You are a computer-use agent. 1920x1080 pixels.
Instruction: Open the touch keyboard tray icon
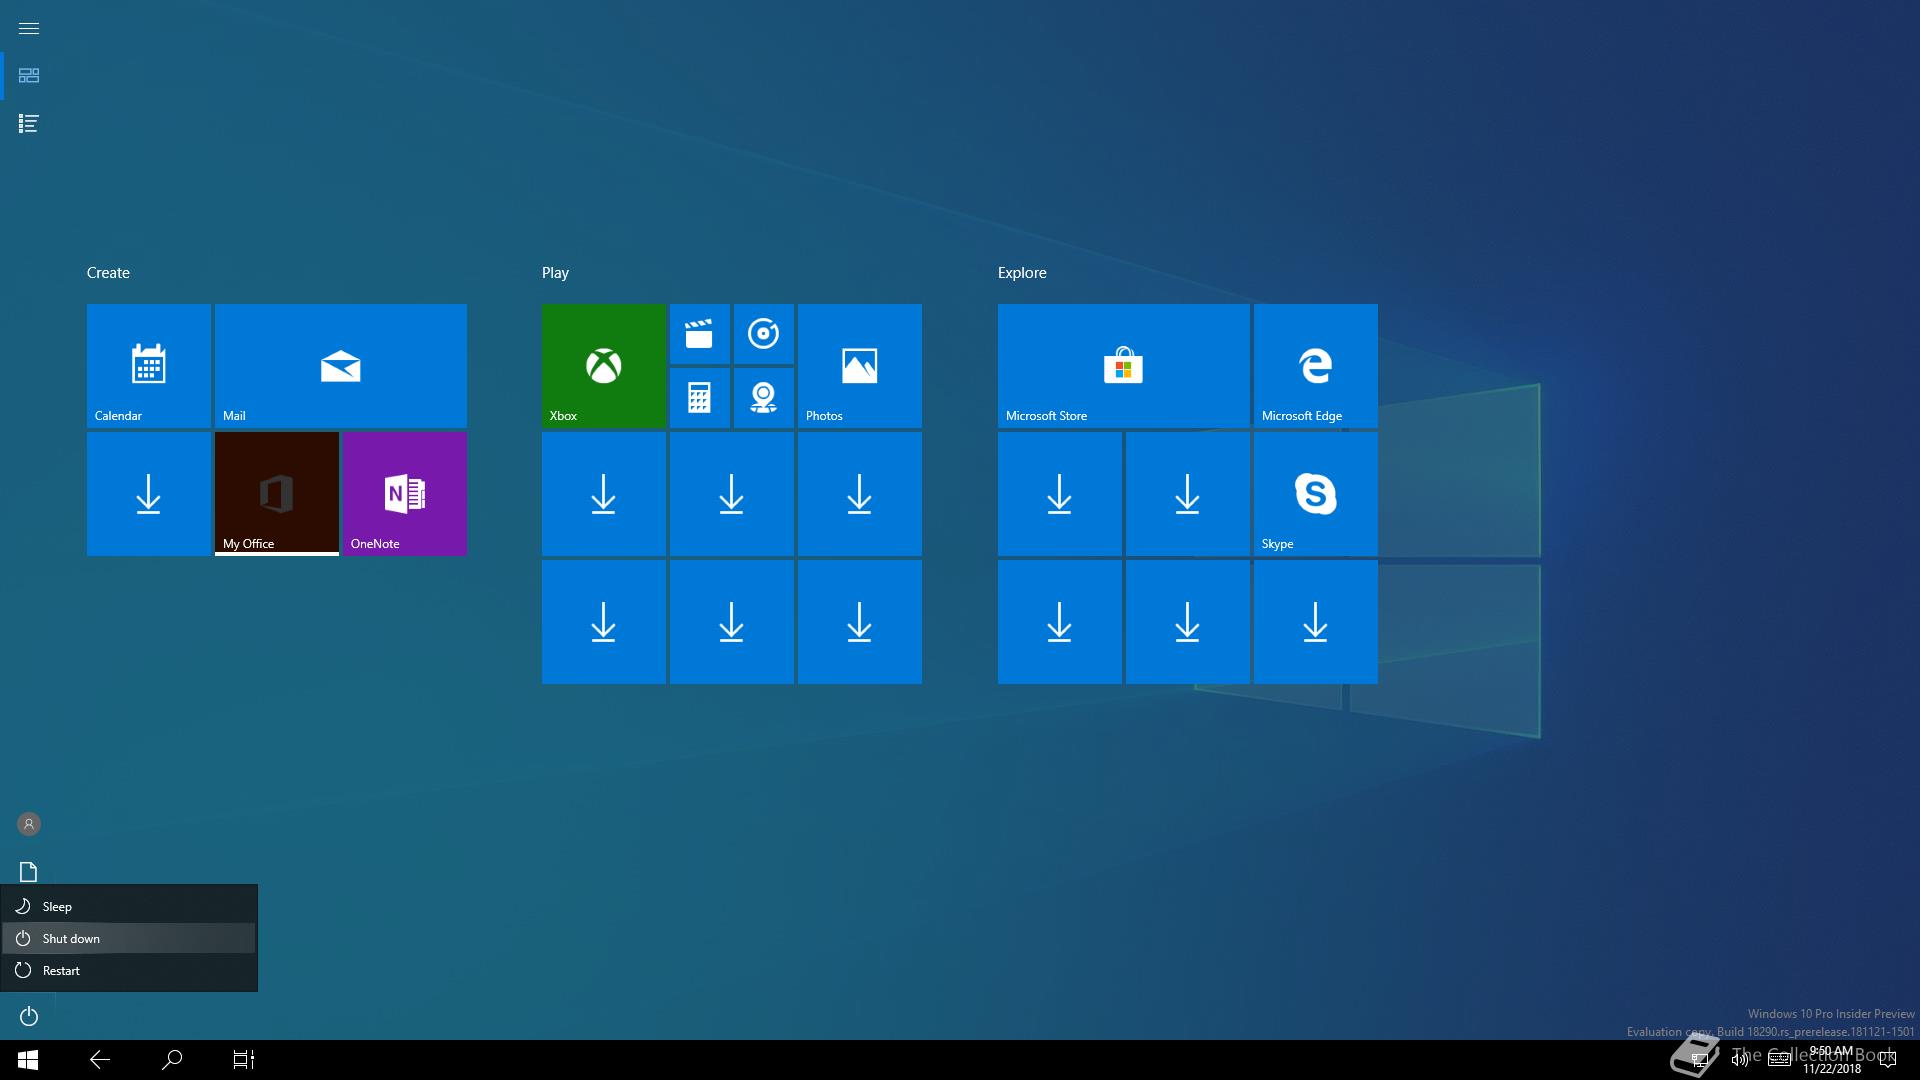[x=1779, y=1060]
